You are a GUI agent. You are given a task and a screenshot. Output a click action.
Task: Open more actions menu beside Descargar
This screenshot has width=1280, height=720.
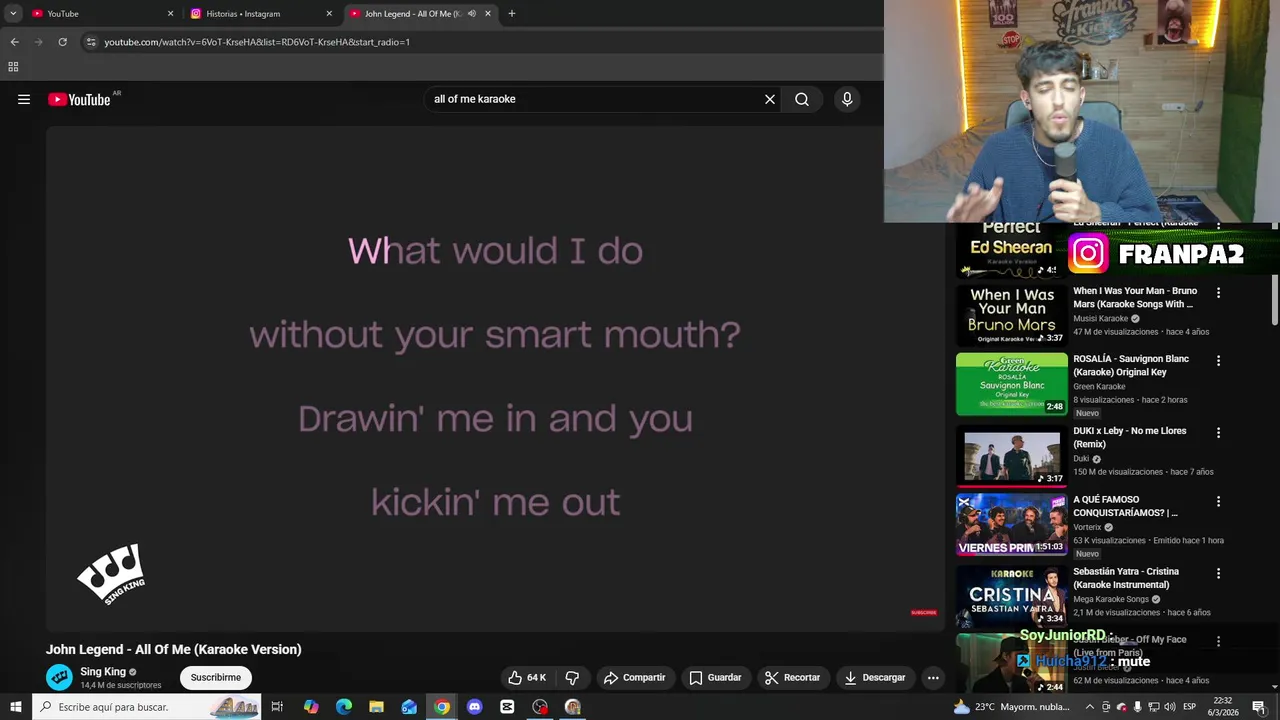pos(933,677)
